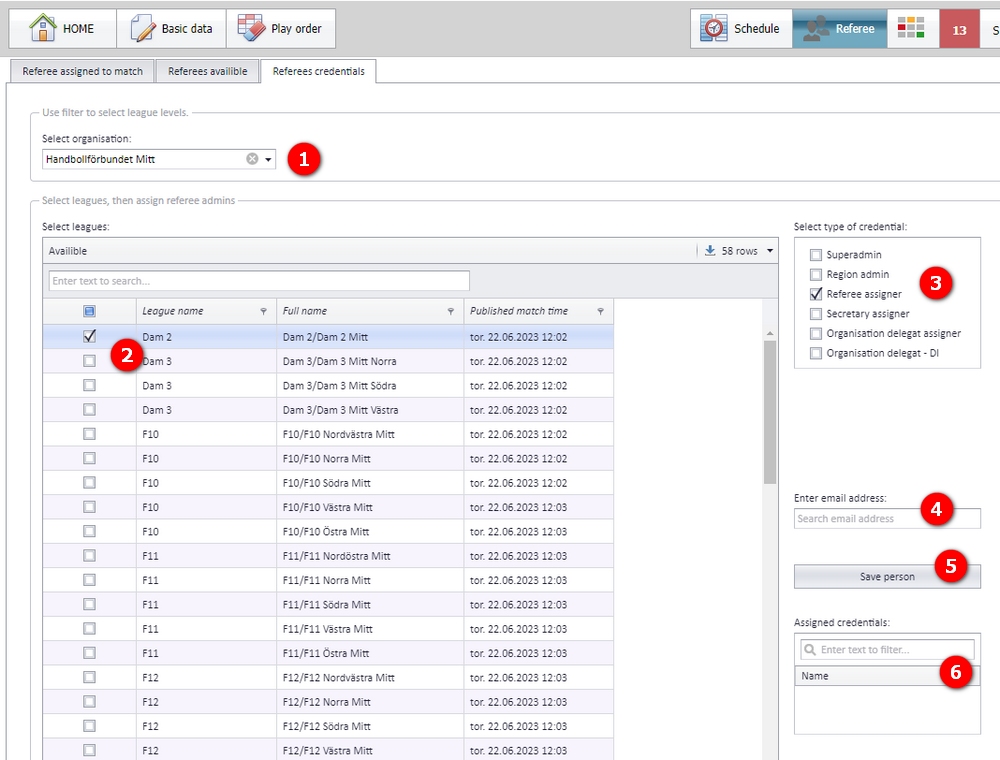The image size is (1000, 760).
Task: Clear the selected organisation with the X icon
Action: pos(253,159)
